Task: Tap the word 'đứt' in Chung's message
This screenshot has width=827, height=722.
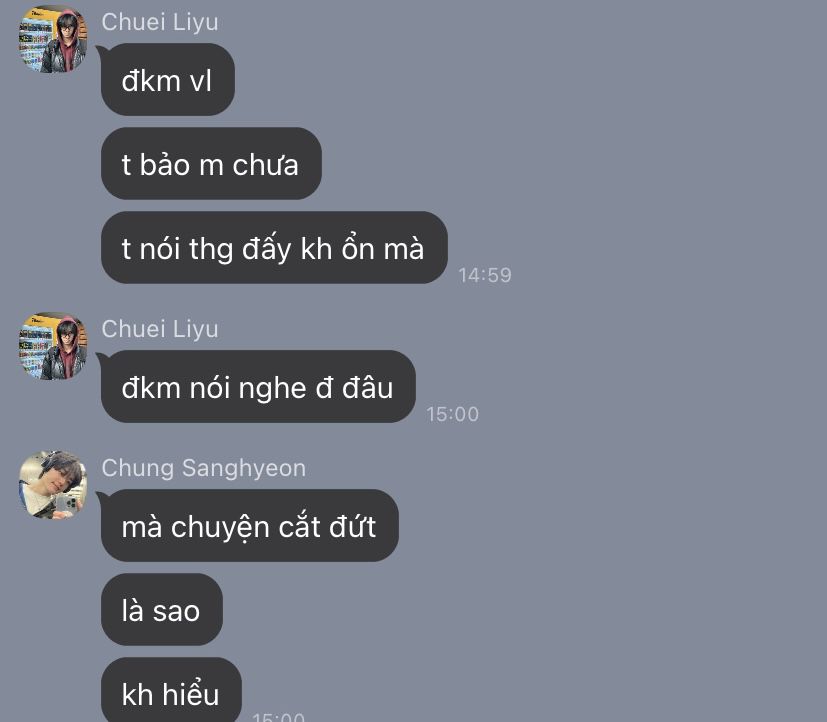Action: 352,526
